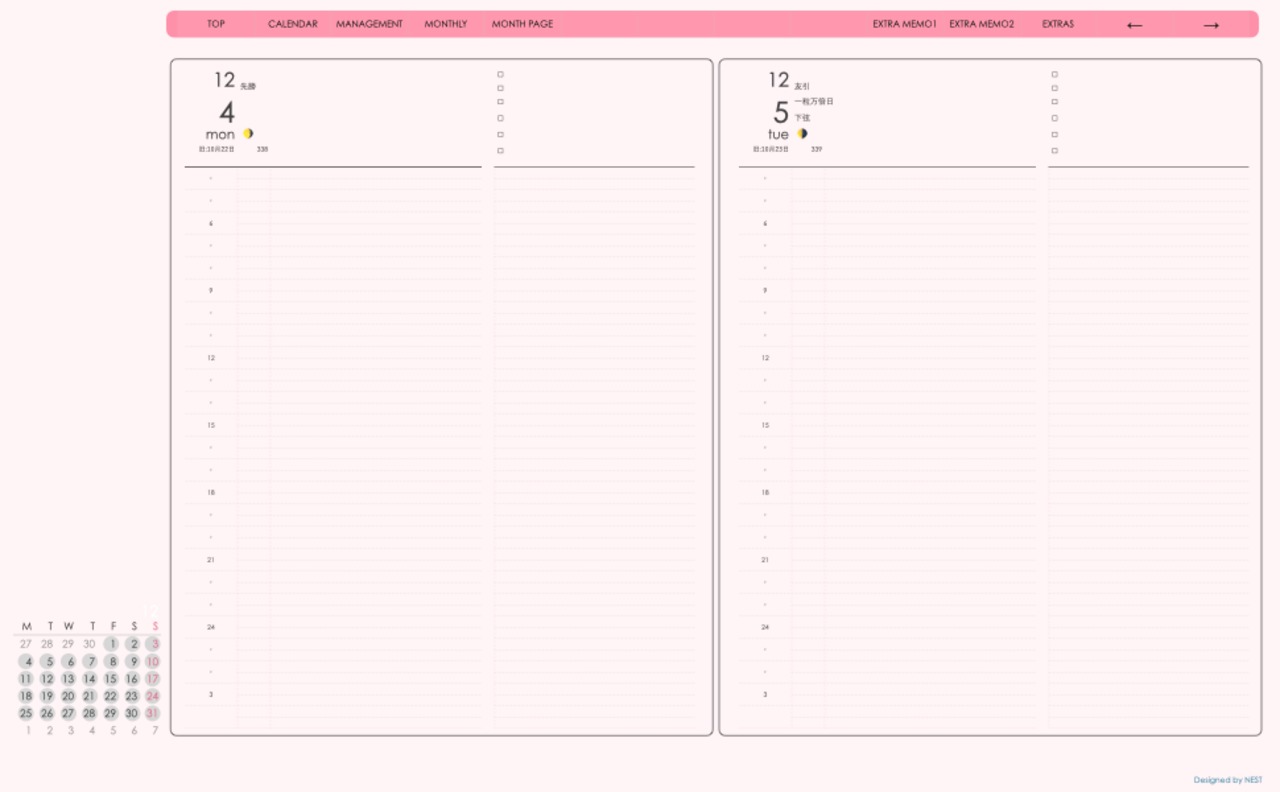Click the large date number 4 on Monday page
Viewport: 1280px width, 792px height.
227,112
